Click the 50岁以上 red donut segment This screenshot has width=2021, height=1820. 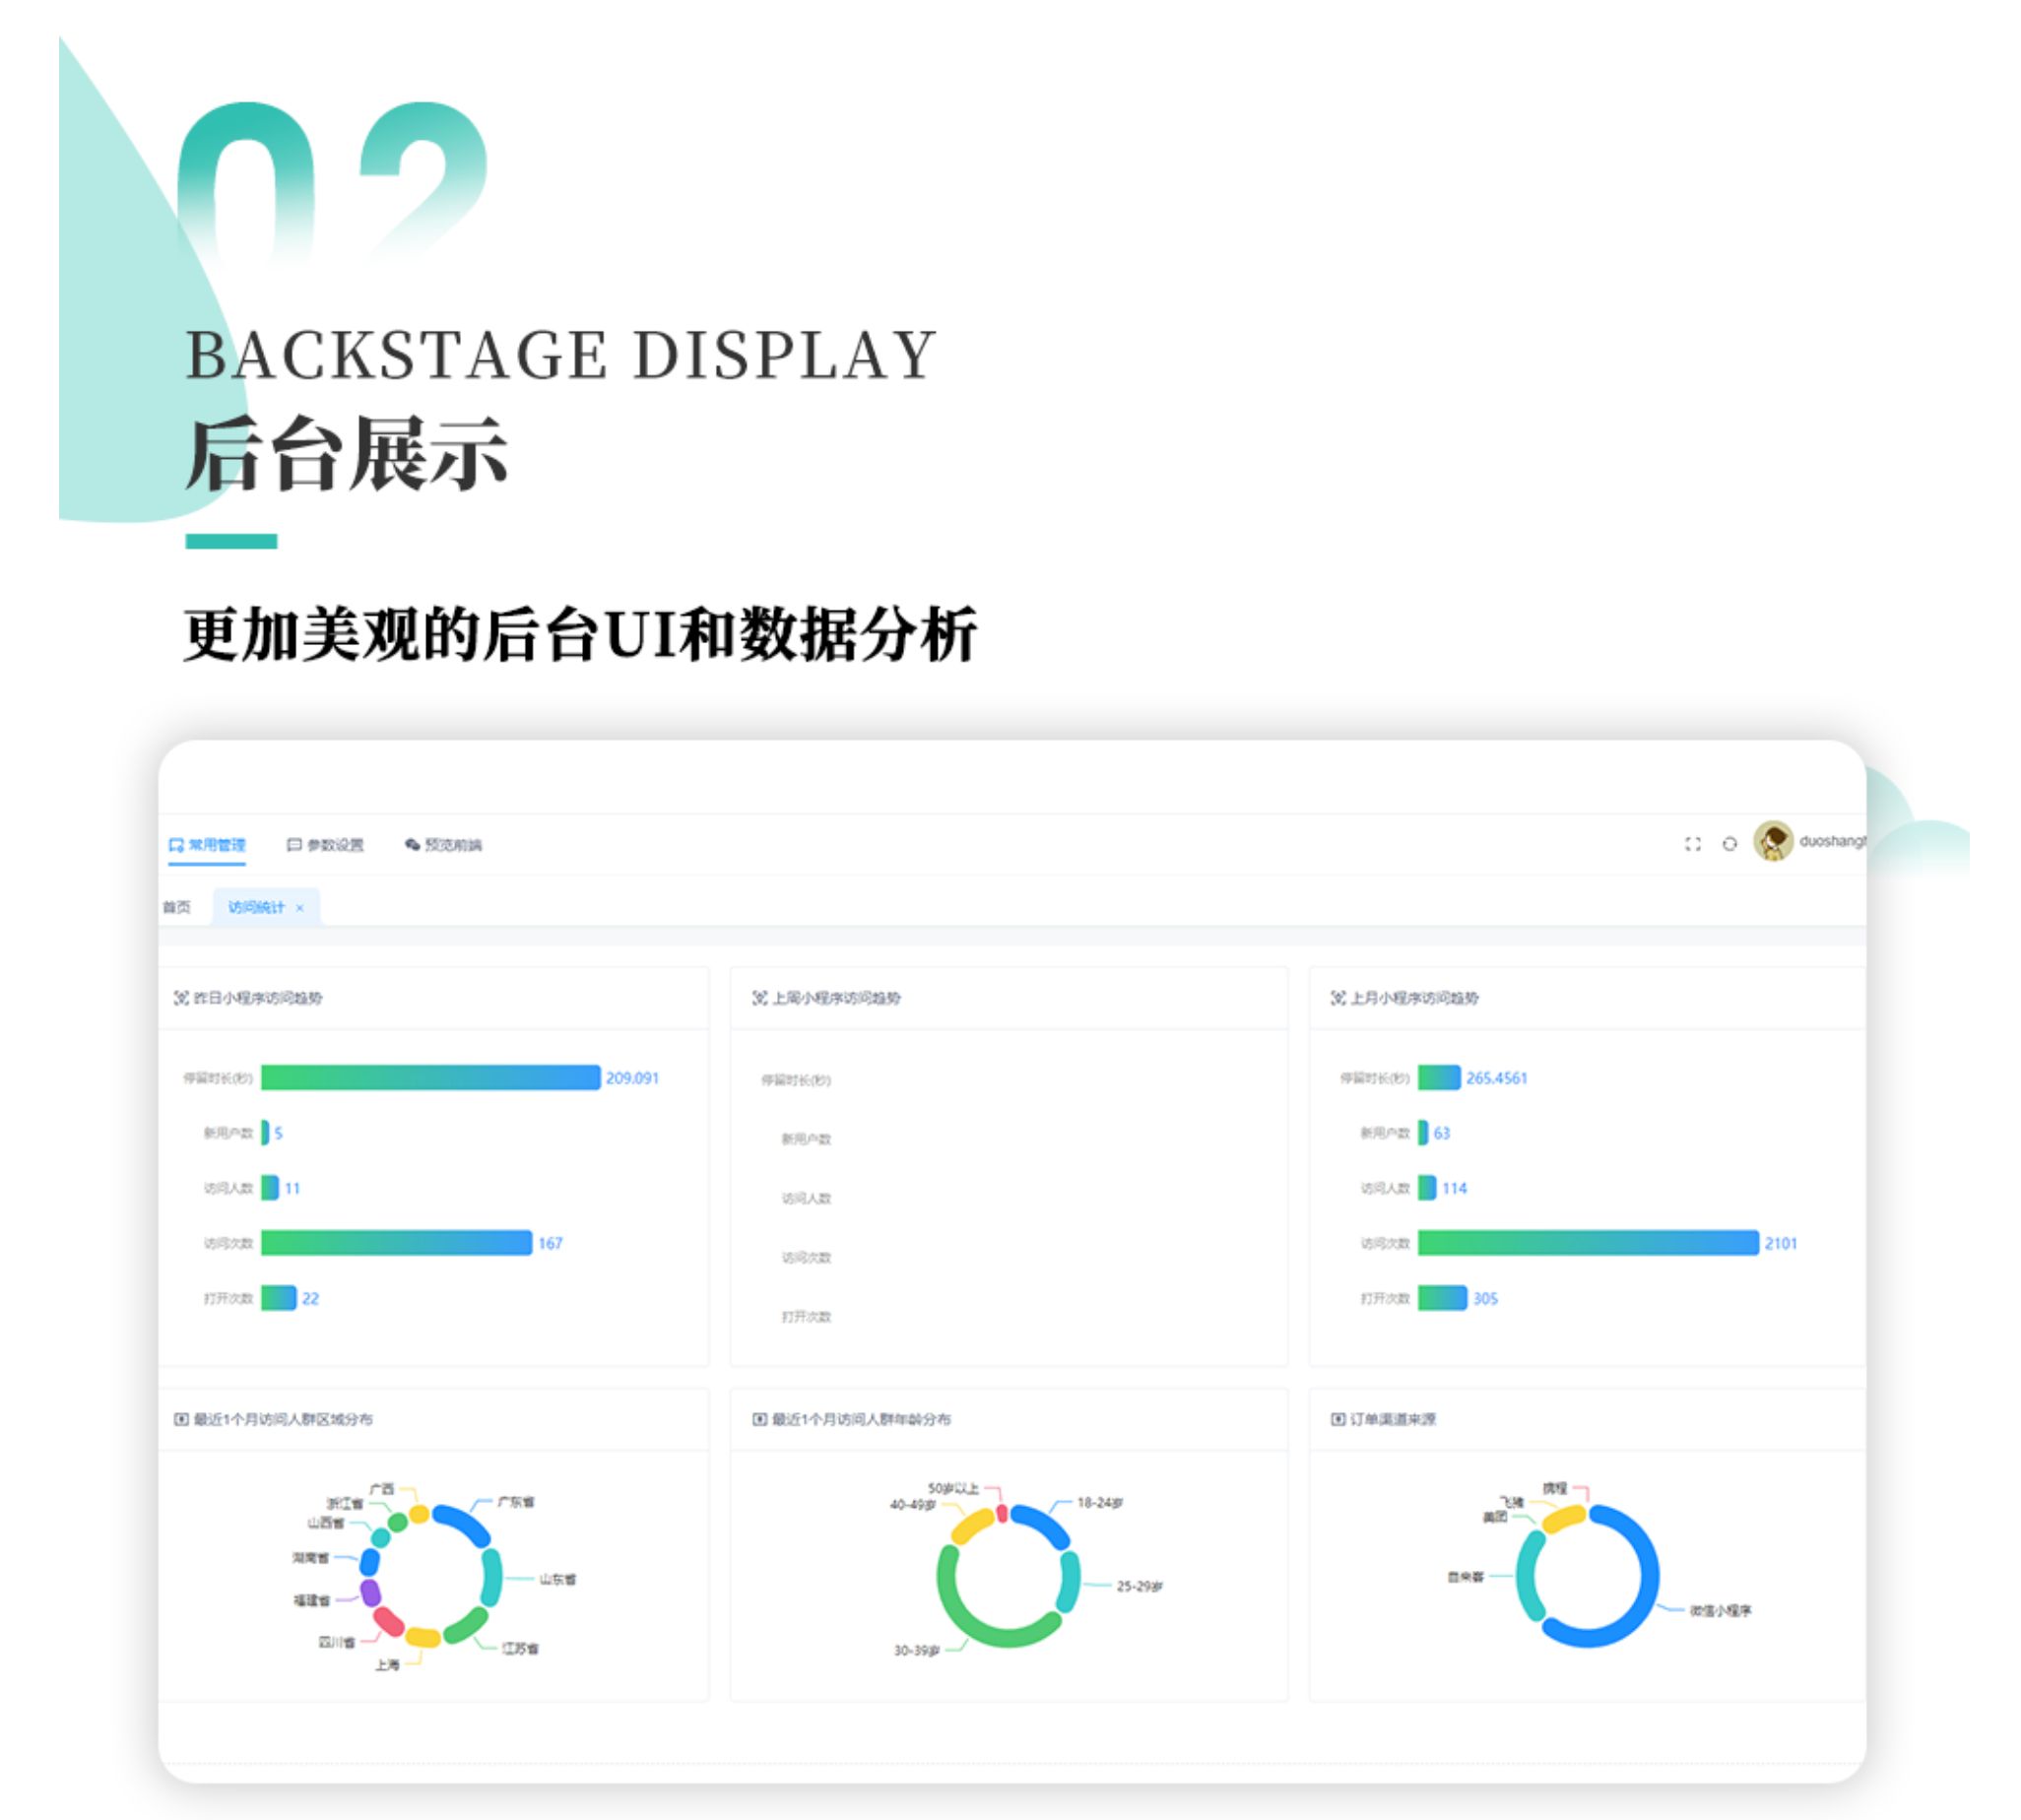1002,1513
